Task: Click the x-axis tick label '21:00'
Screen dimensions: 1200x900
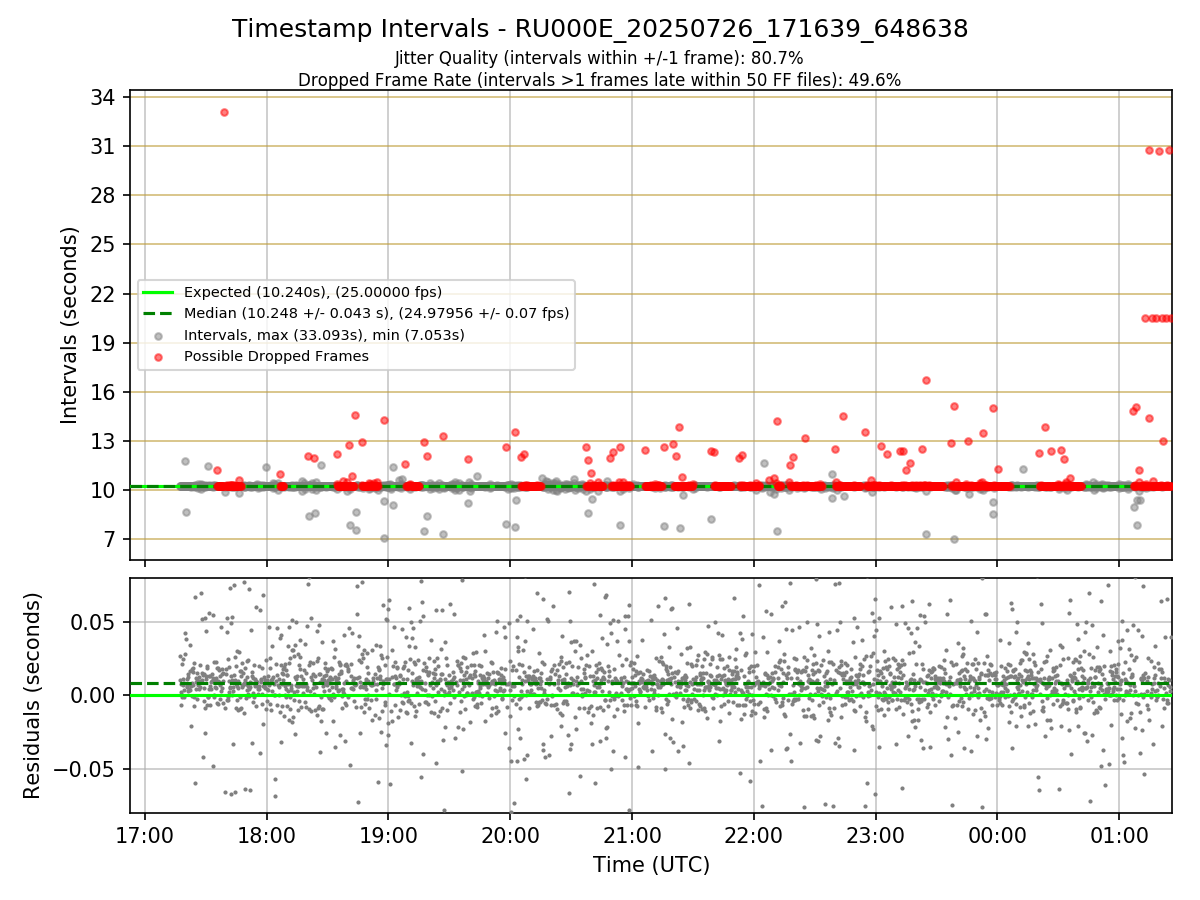Action: click(632, 834)
